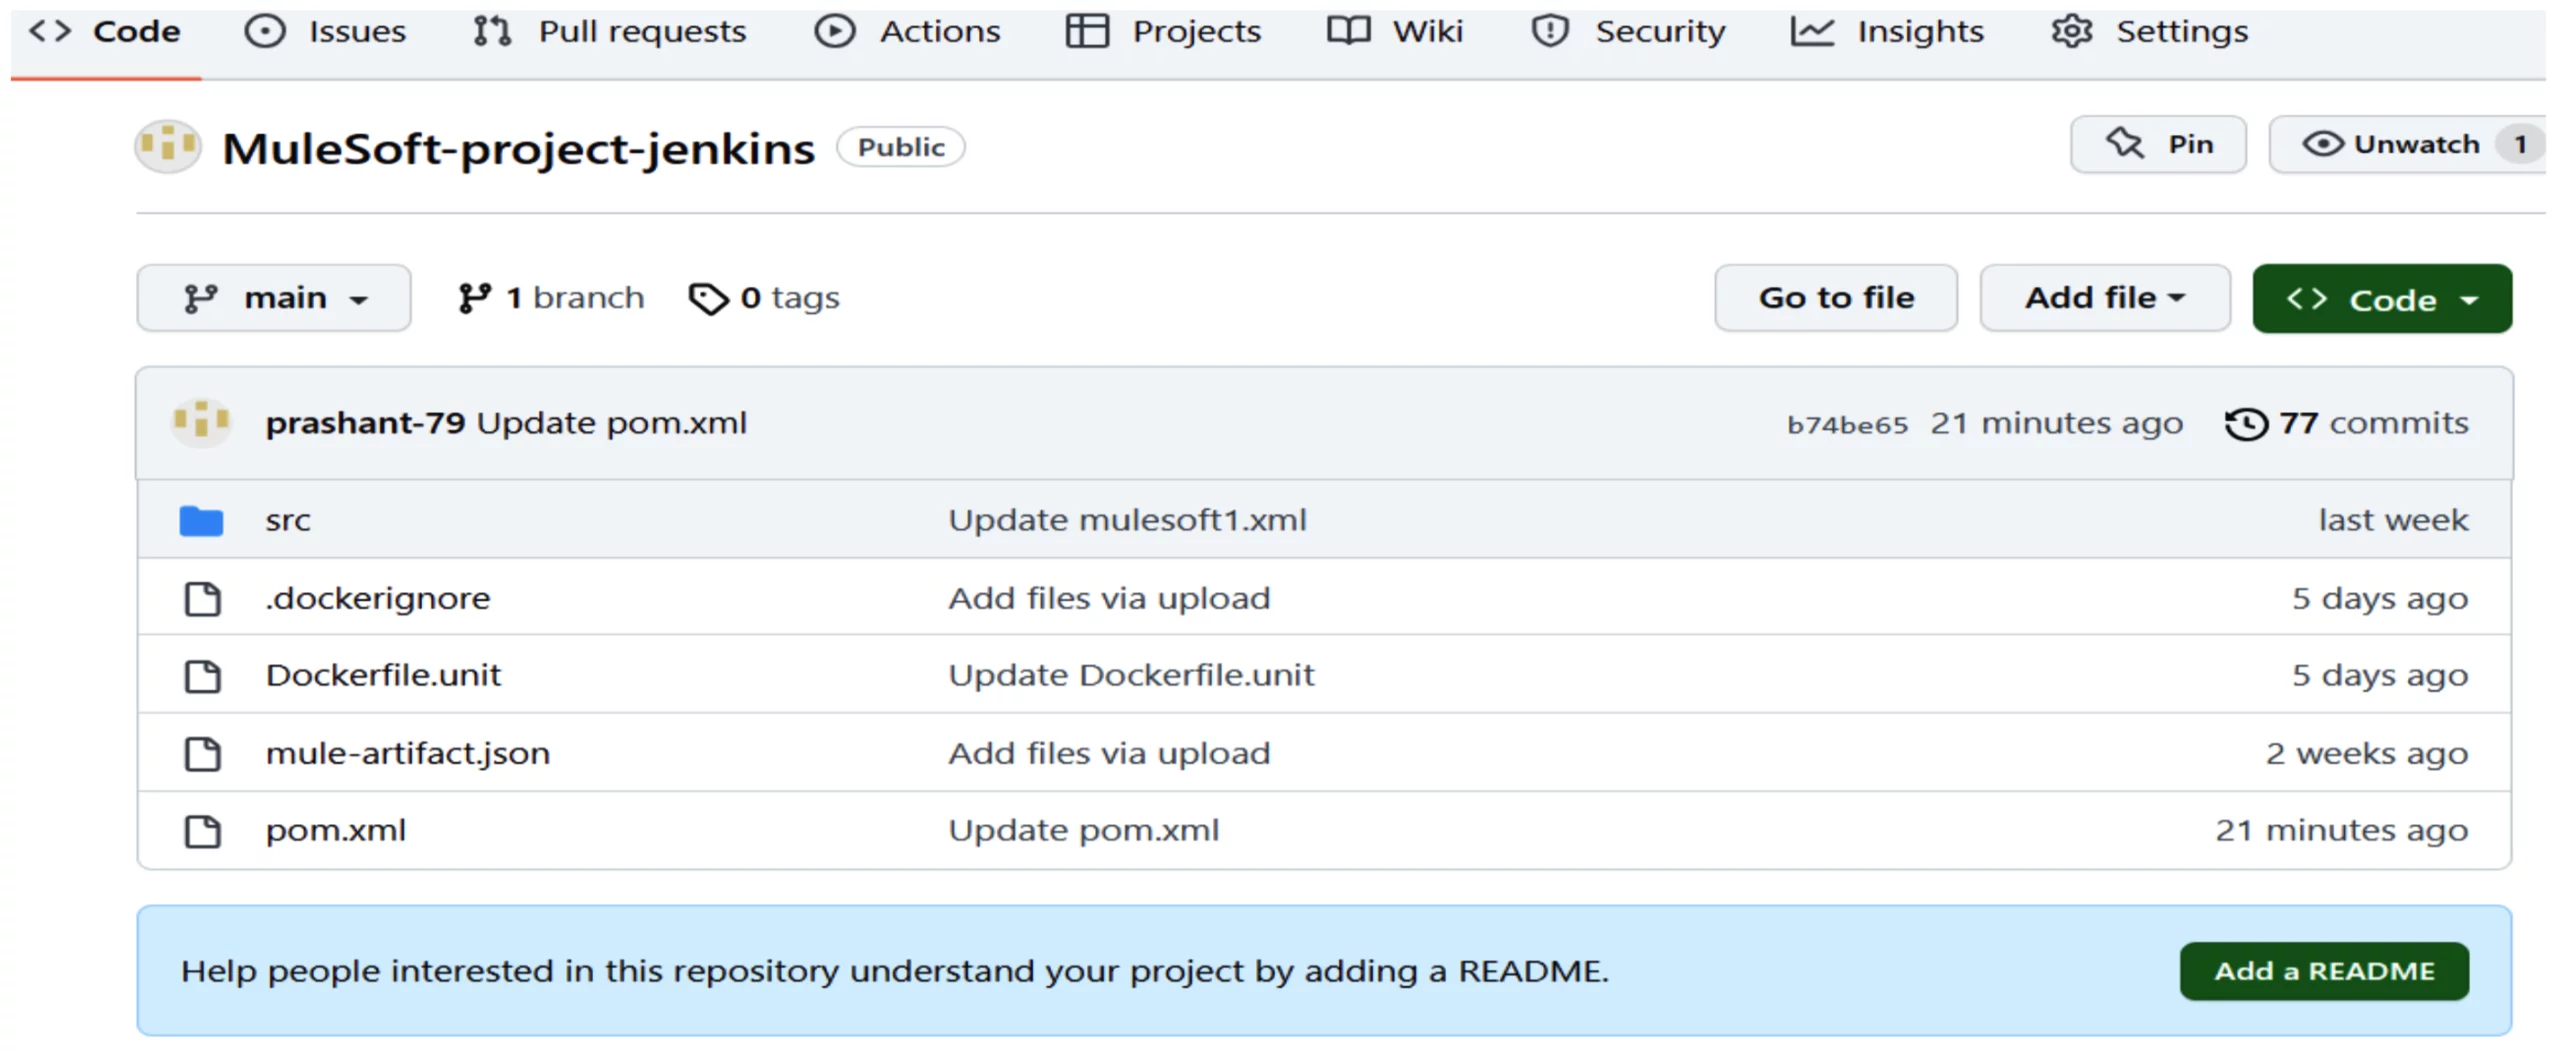
Task: Click the commit author avatar icon
Action: coord(202,423)
